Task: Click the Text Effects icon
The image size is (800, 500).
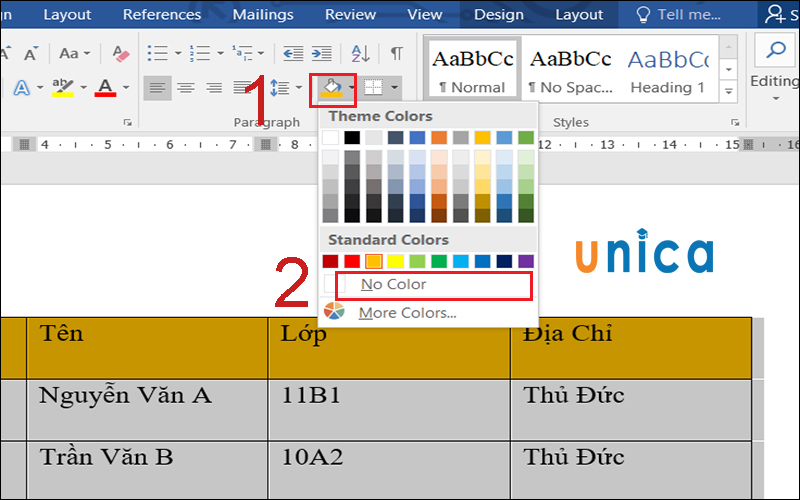Action: pos(21,88)
